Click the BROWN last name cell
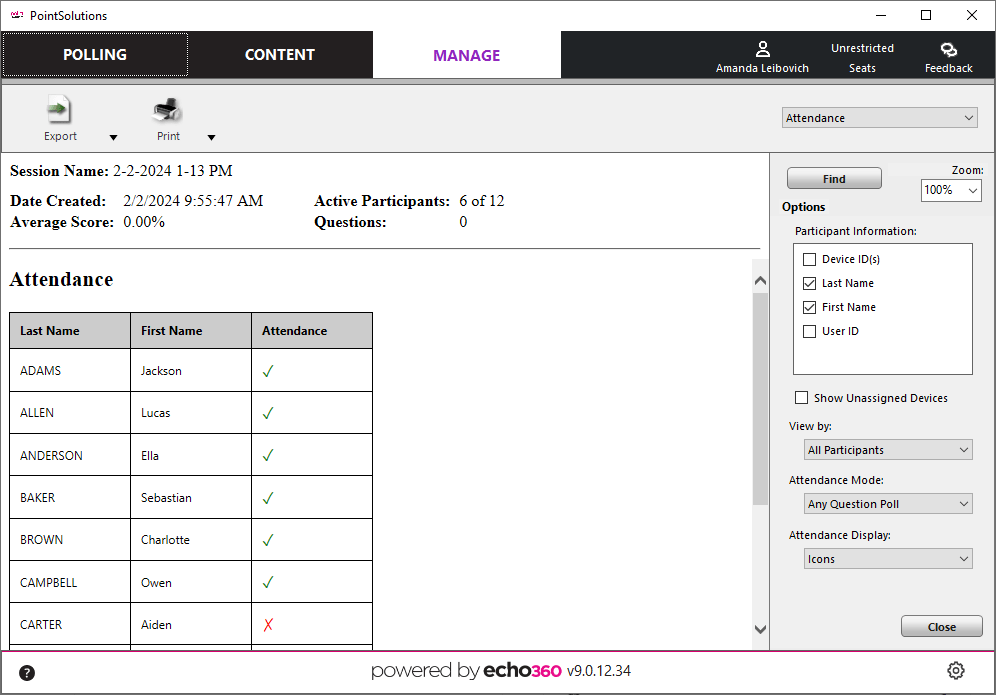996x695 pixels. point(70,539)
